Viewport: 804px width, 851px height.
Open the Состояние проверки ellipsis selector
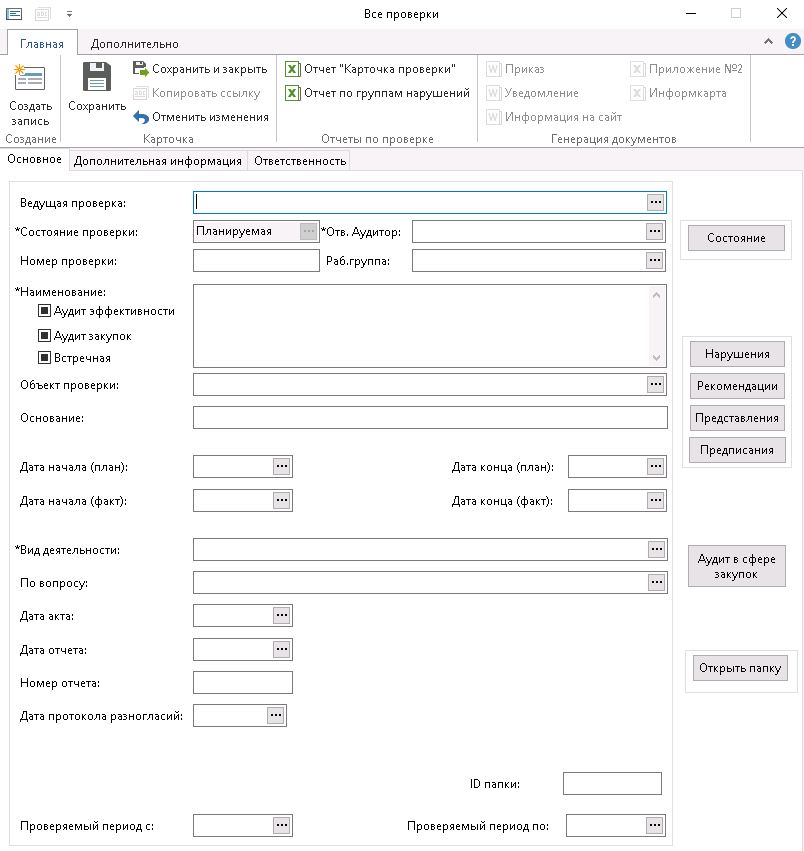coord(308,231)
